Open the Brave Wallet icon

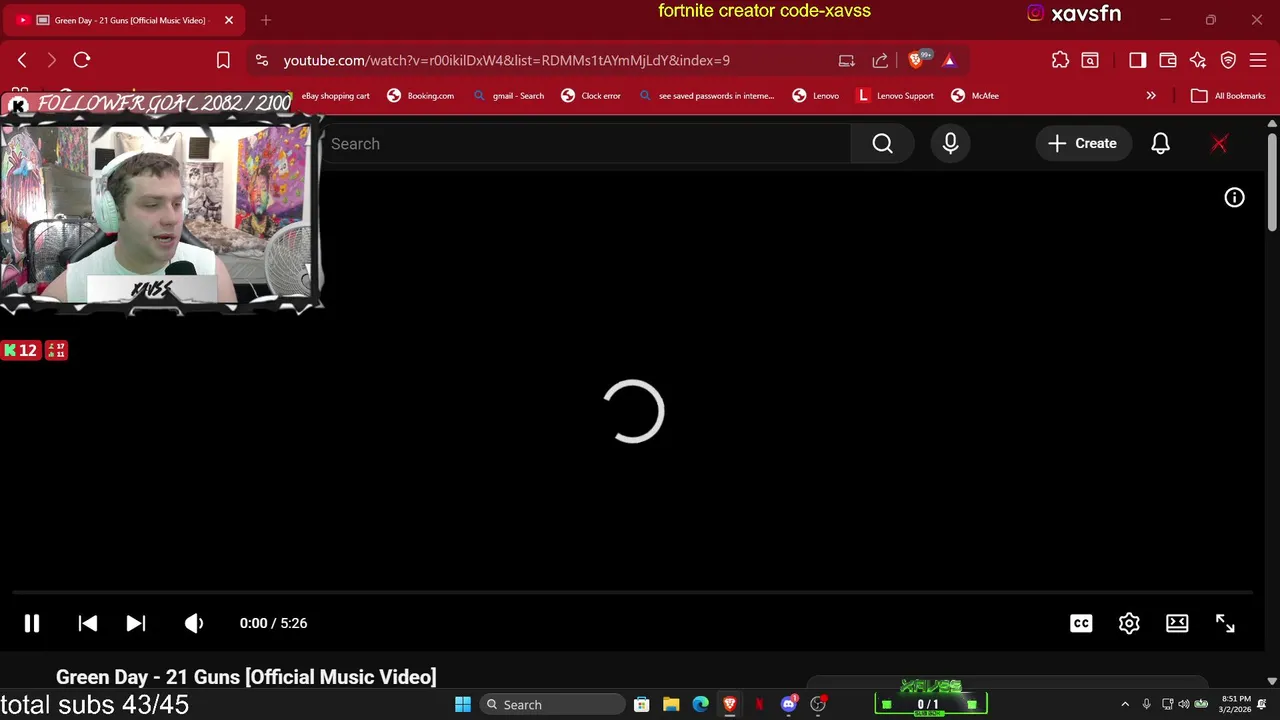tap(1167, 60)
